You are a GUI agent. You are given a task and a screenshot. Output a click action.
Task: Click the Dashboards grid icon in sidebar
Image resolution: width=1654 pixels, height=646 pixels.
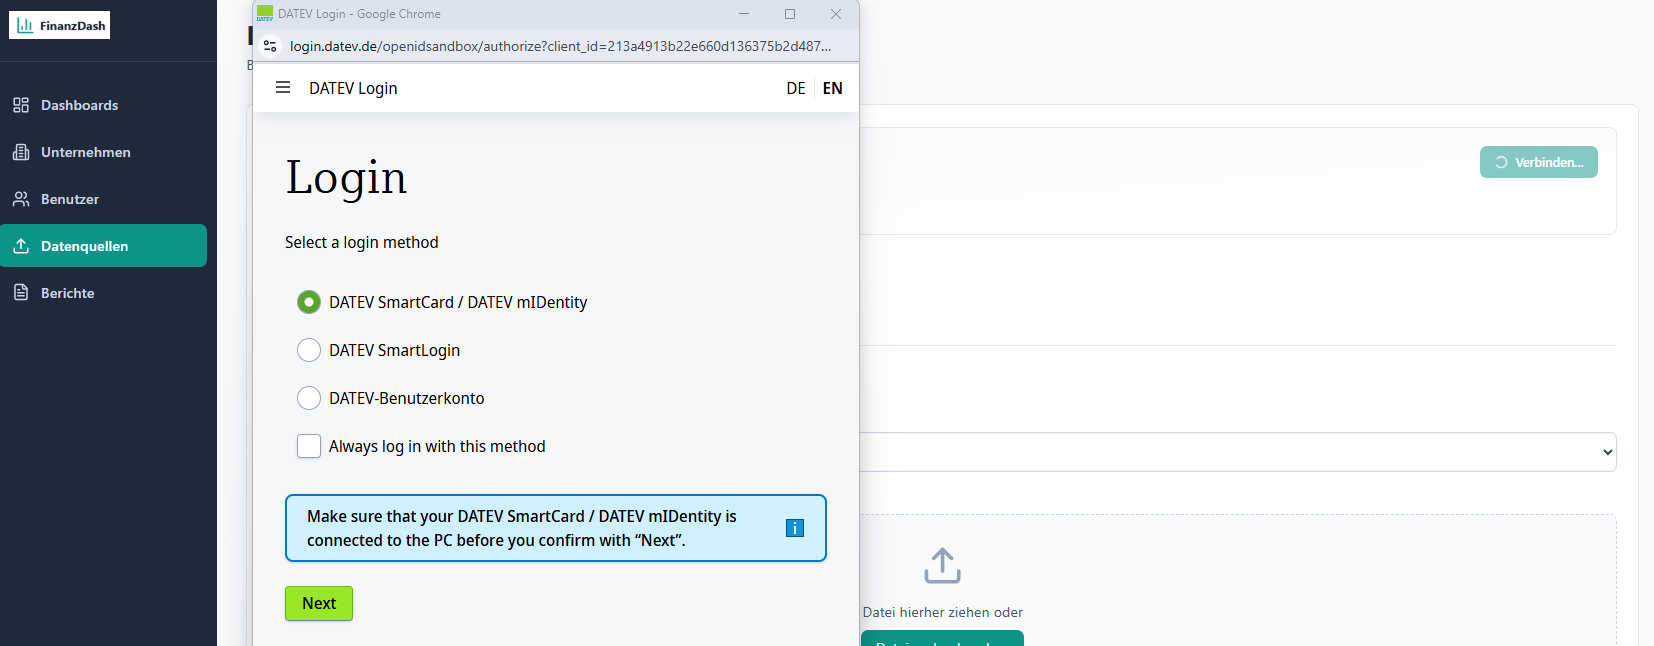click(x=21, y=105)
